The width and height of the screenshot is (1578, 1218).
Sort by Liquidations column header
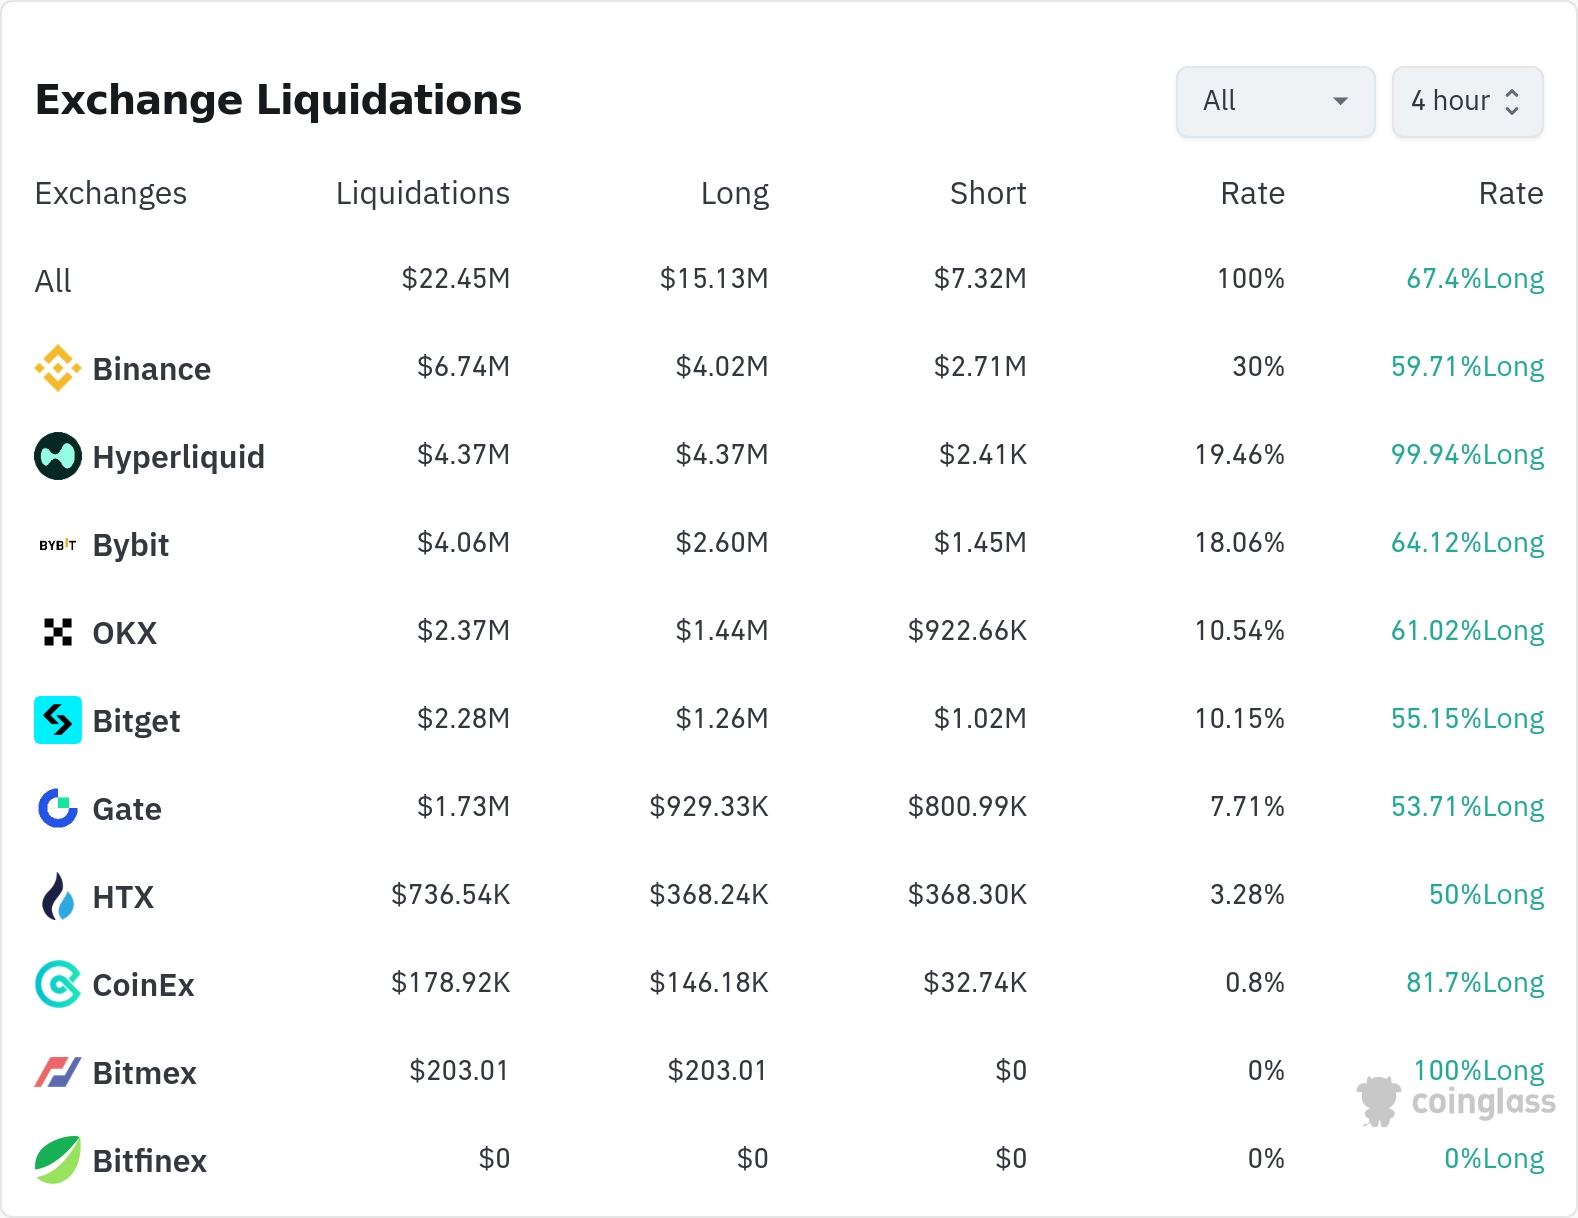click(x=422, y=193)
